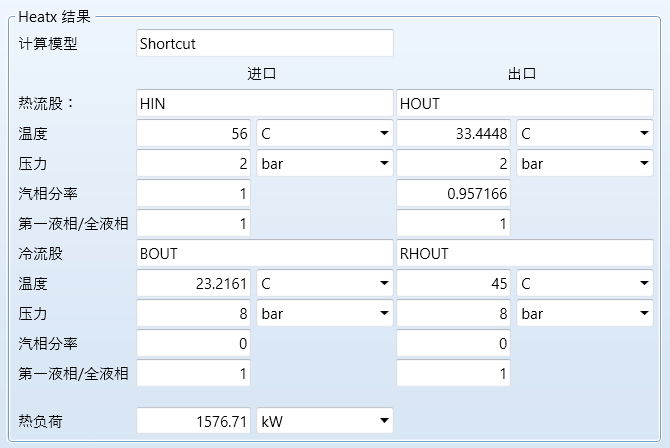Open cold stream outlet temperature unit dropdown
The image size is (670, 448).
coord(584,283)
